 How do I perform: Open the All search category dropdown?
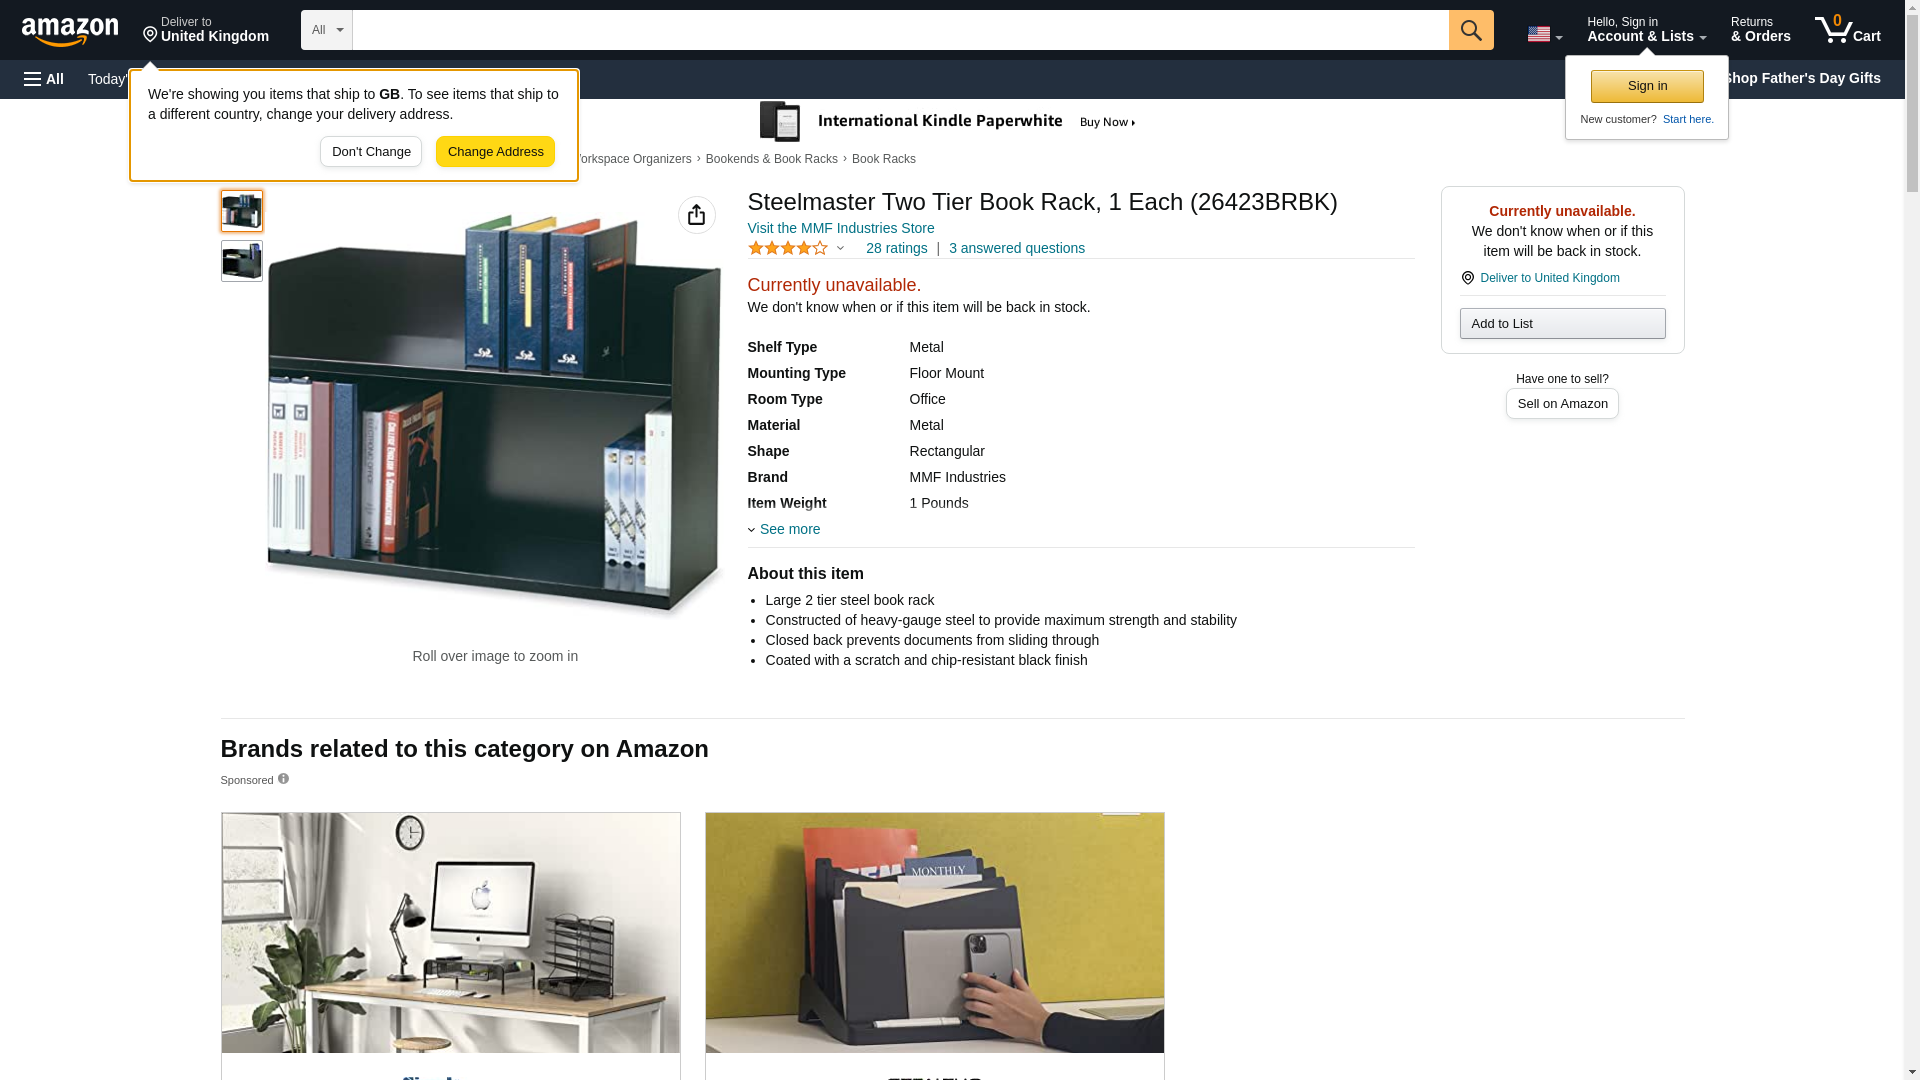pyautogui.click(x=327, y=30)
